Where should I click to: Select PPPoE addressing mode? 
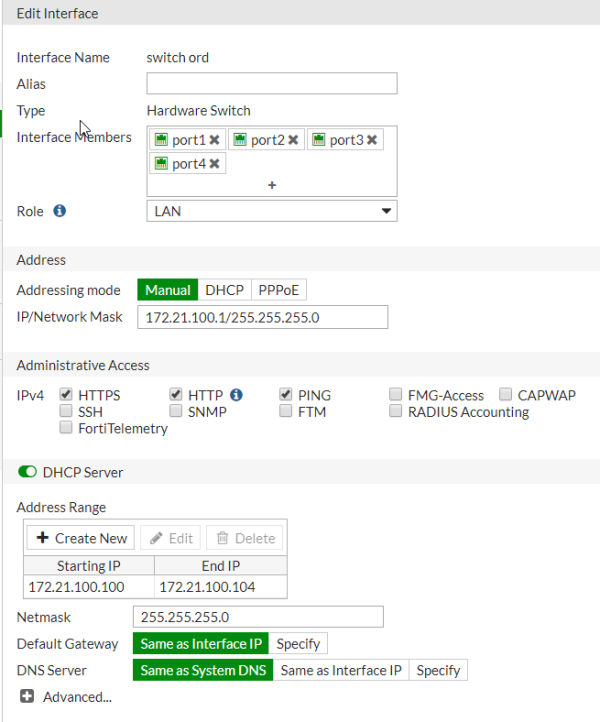tap(279, 290)
